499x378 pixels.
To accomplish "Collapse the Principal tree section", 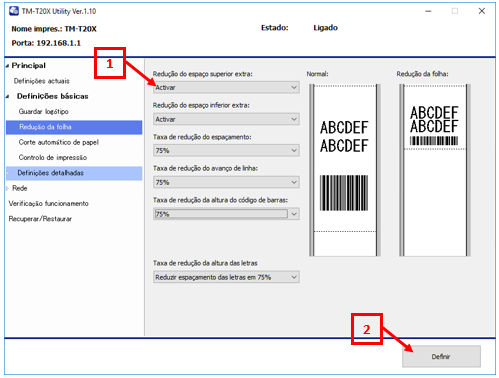I will coord(7,66).
